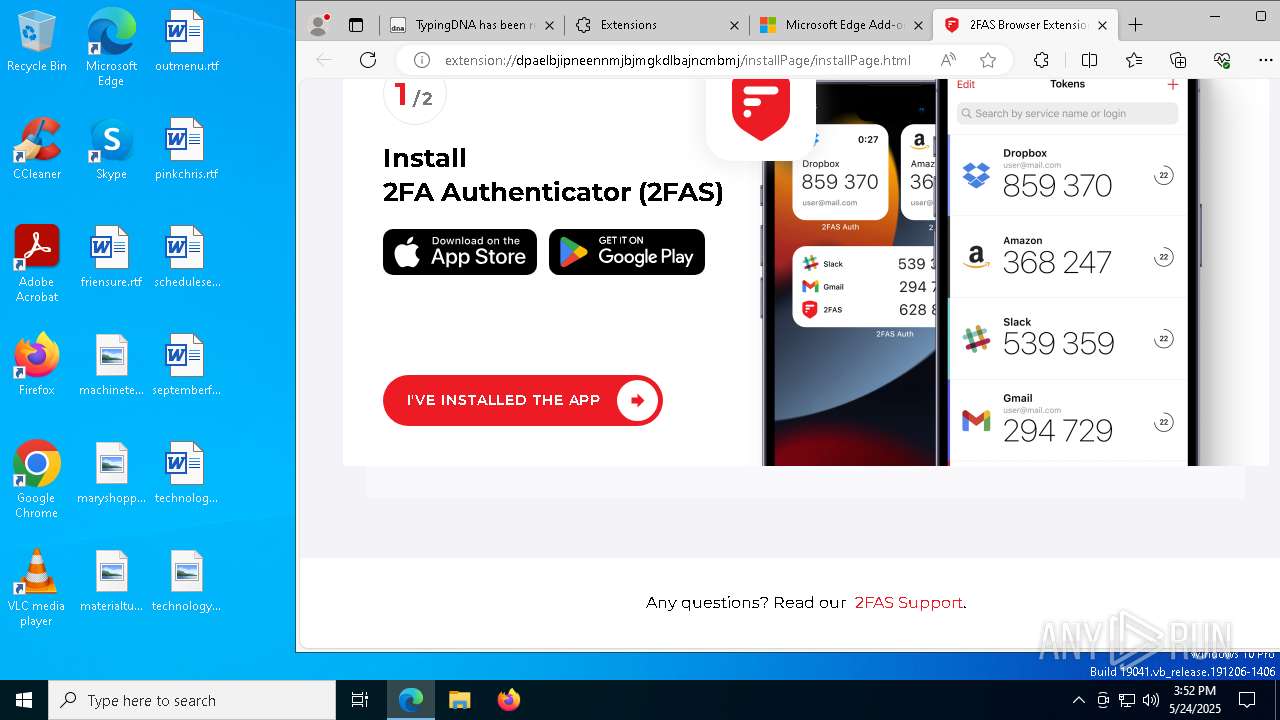The width and height of the screenshot is (1280, 720).
Task: Click the Edge back arrow icon
Action: [x=324, y=60]
